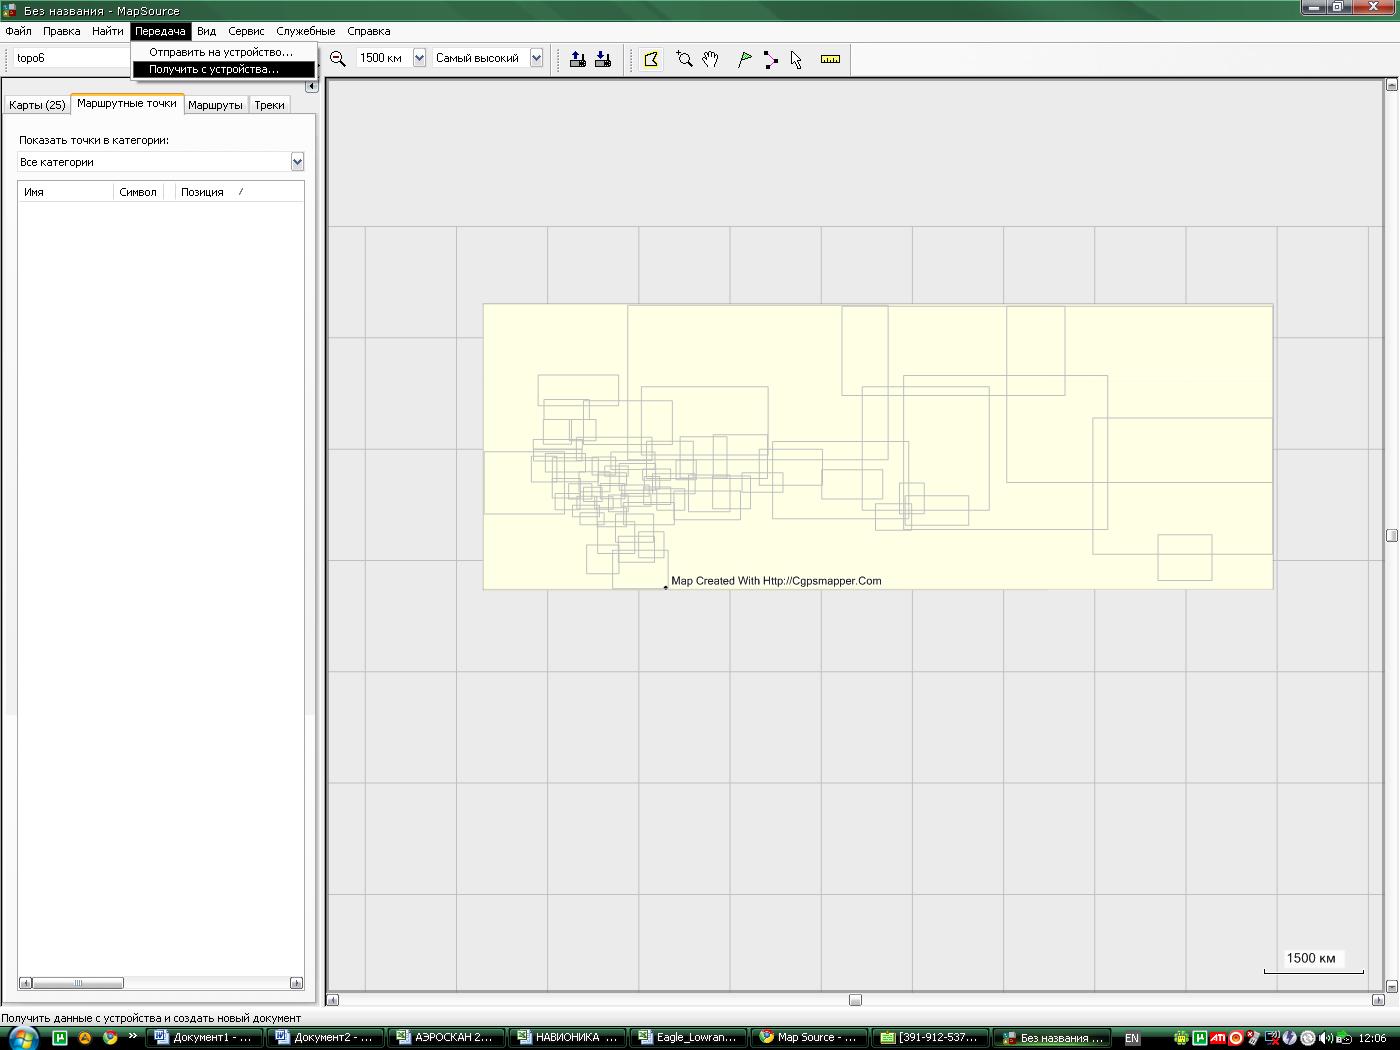Click the receive from device toolbar icon
The width and height of the screenshot is (1400, 1050).
(603, 59)
